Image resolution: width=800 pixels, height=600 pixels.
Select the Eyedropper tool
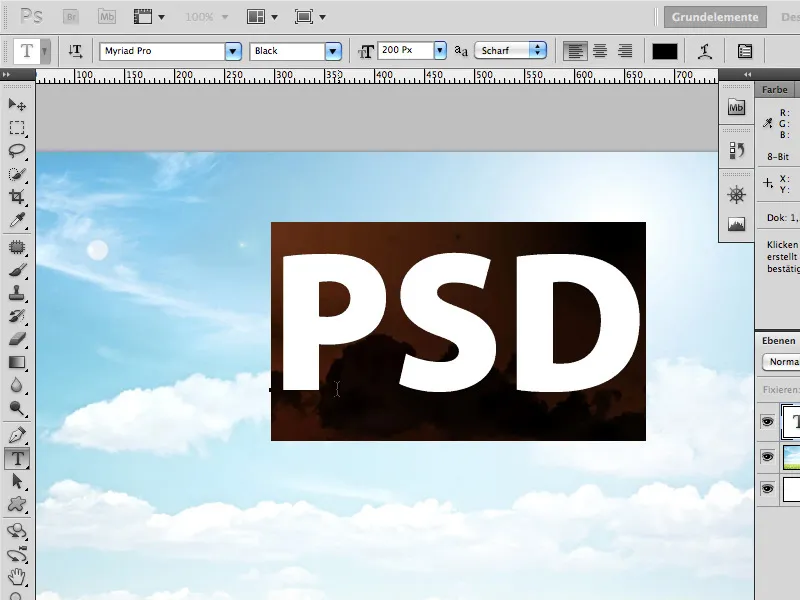[x=17, y=220]
